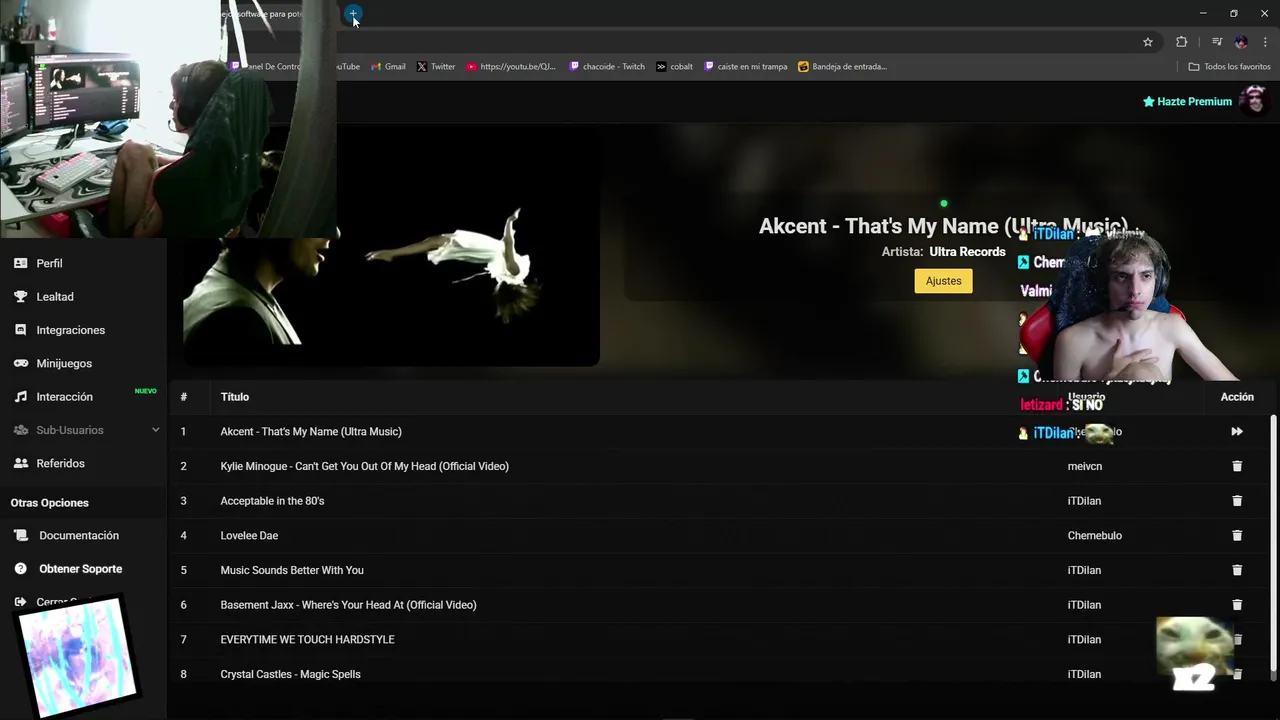Open the browser extensions puzzle icon
This screenshot has width=1280, height=720.
[1181, 42]
